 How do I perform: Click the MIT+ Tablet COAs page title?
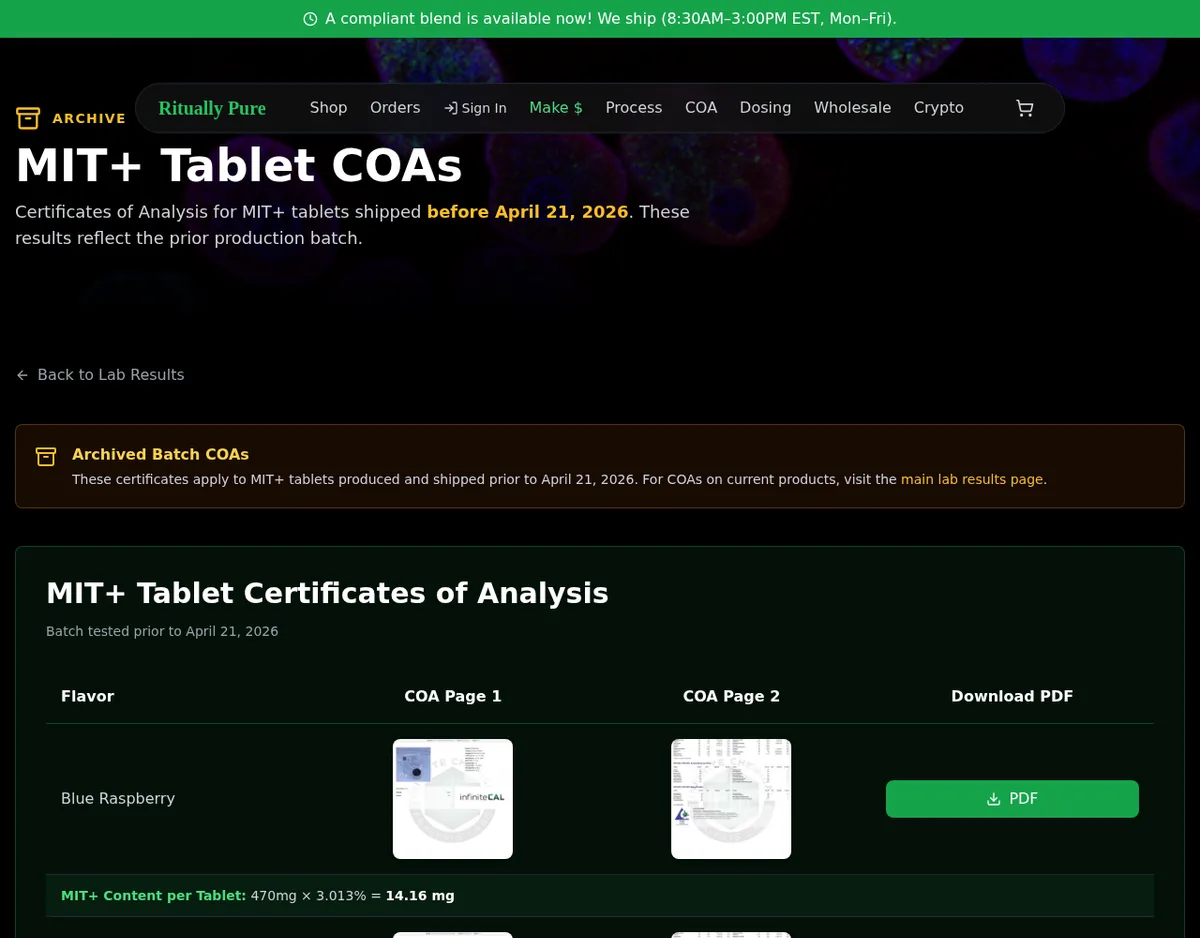[239, 166]
